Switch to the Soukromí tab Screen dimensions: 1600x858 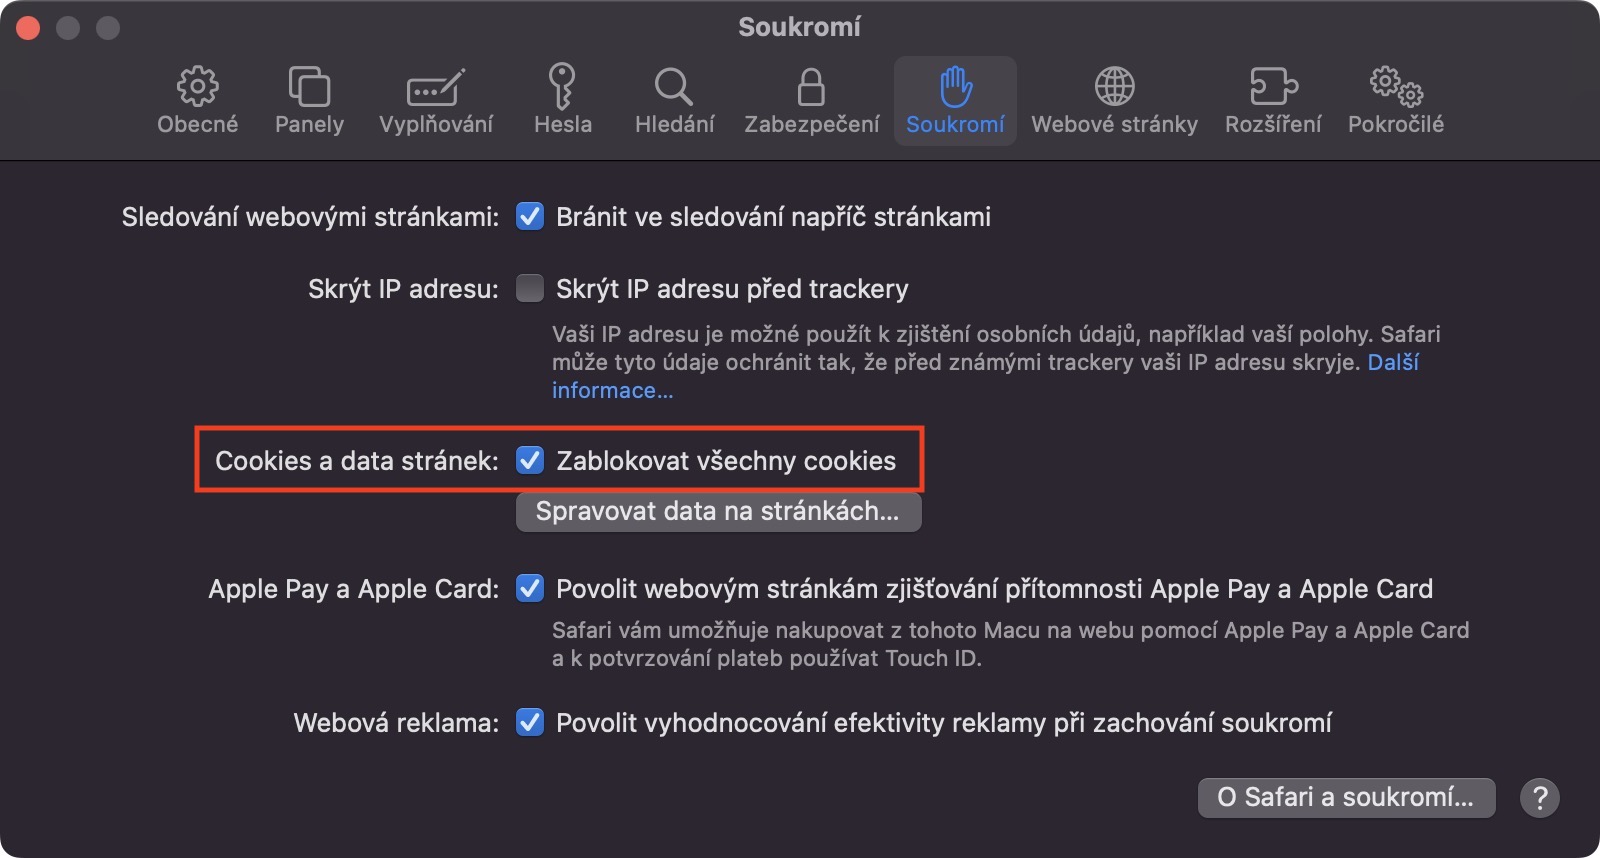pyautogui.click(x=955, y=101)
